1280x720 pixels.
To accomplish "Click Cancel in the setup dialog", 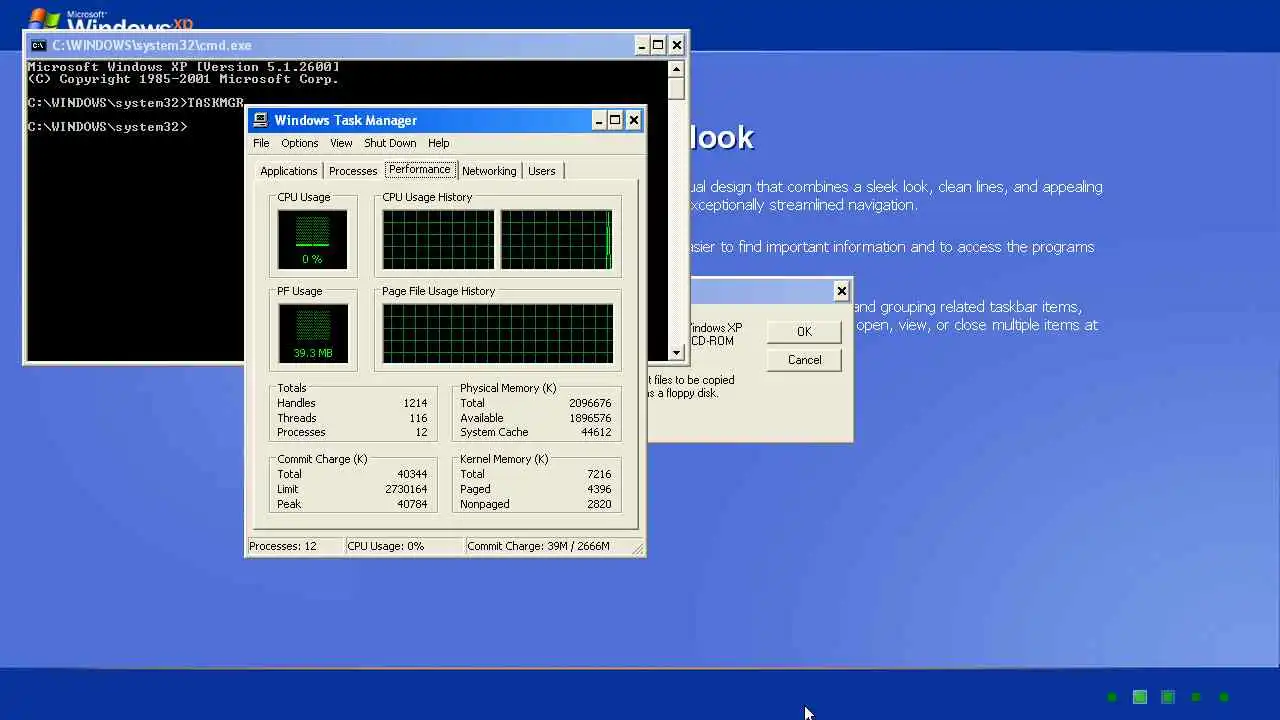I will coord(804,360).
